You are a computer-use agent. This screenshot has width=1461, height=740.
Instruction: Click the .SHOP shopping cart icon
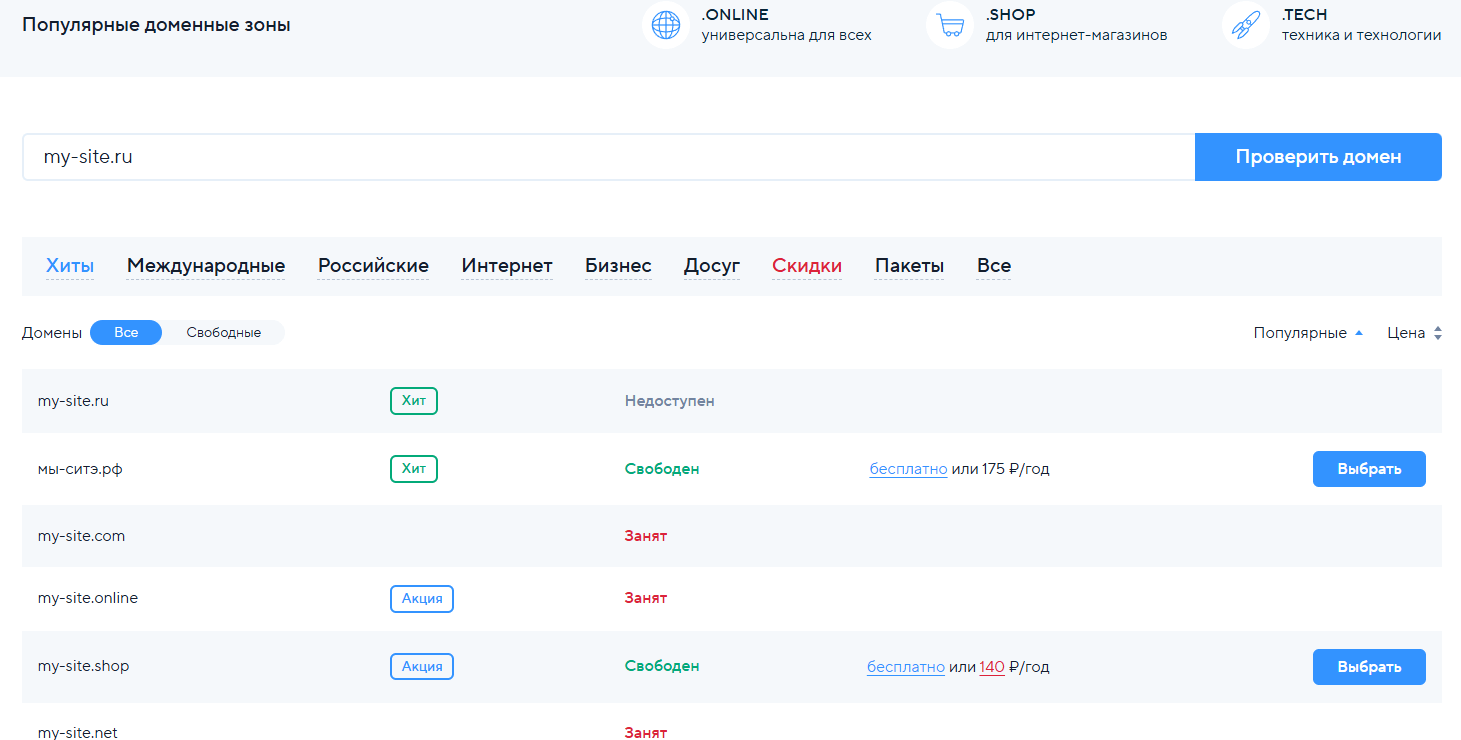(x=950, y=25)
